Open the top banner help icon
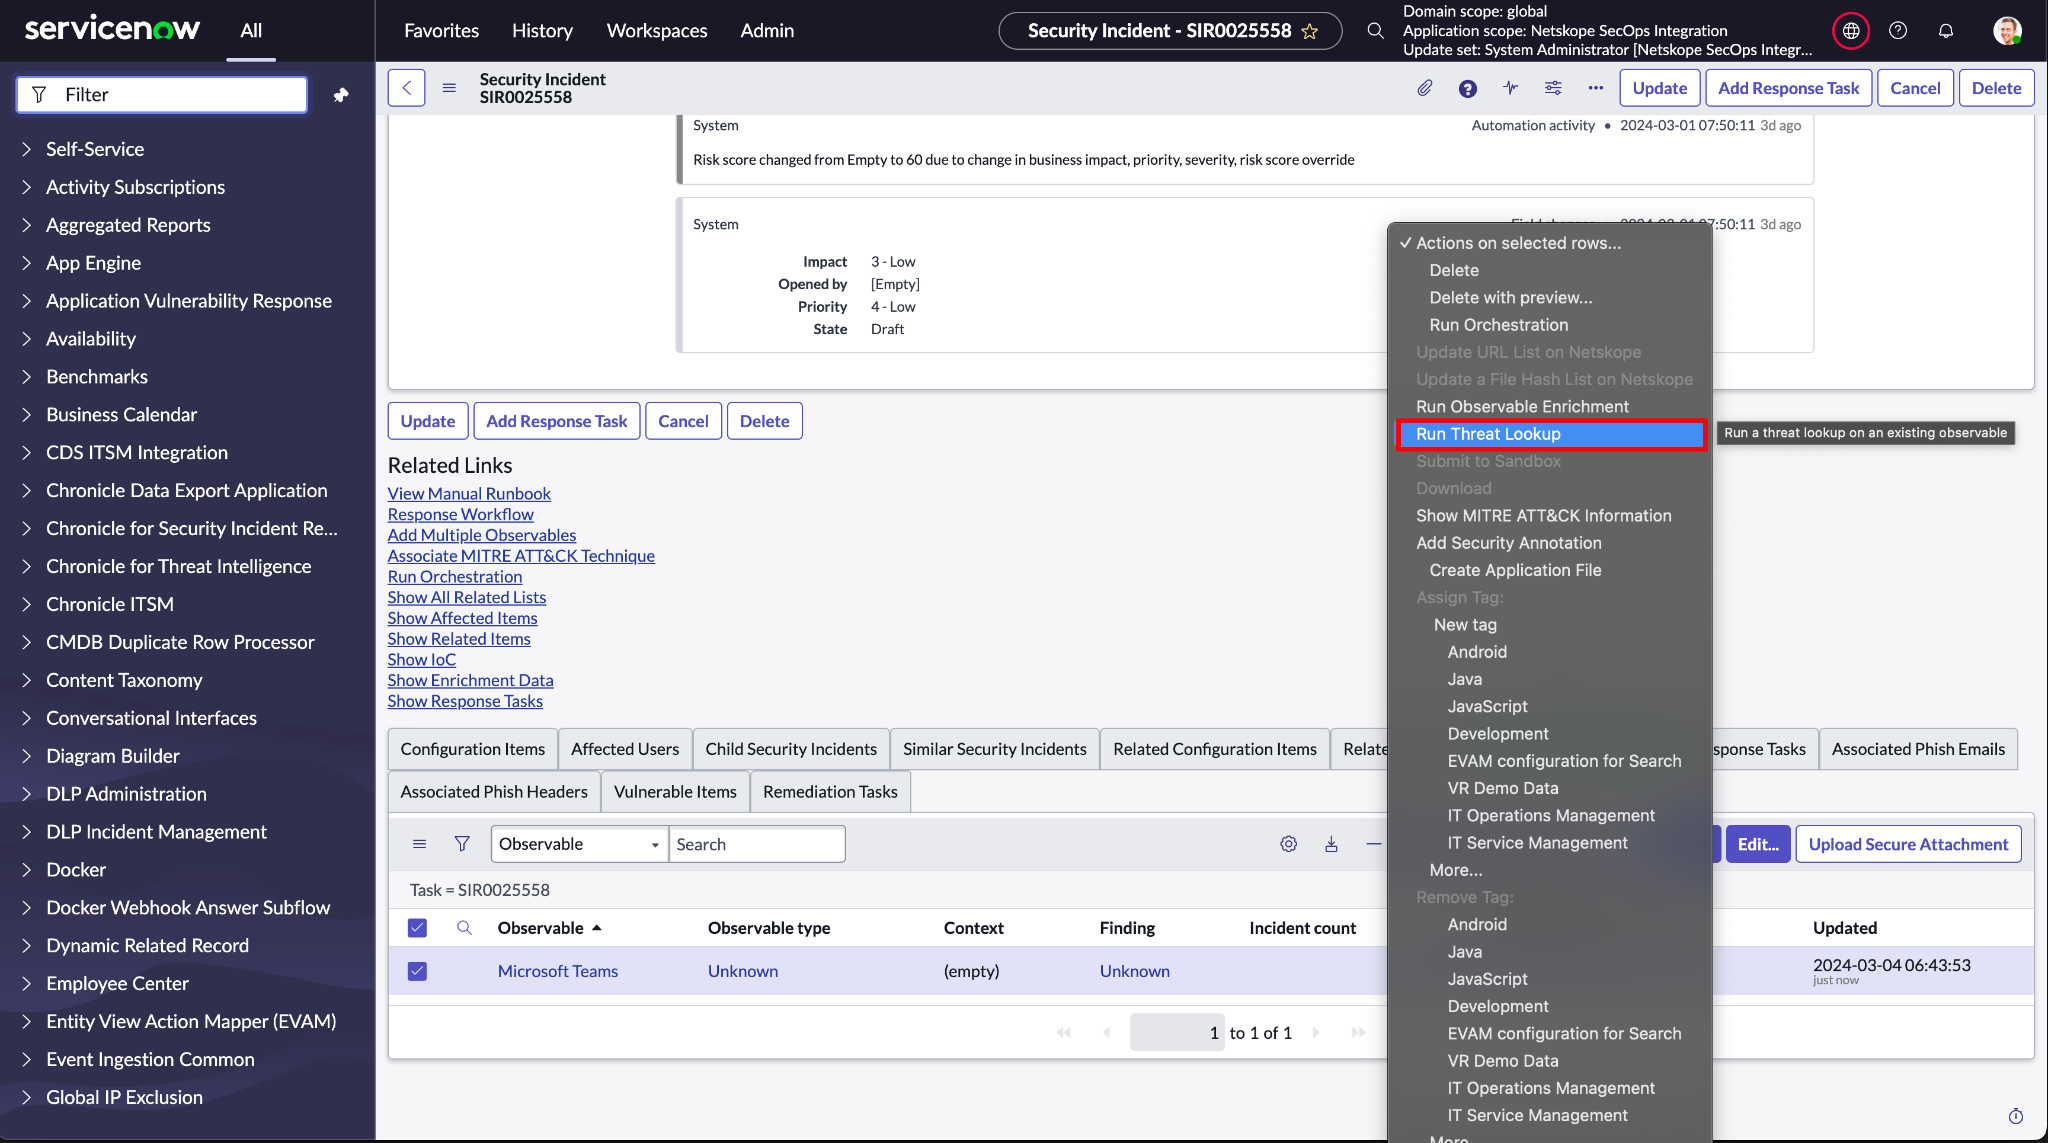 point(1898,31)
